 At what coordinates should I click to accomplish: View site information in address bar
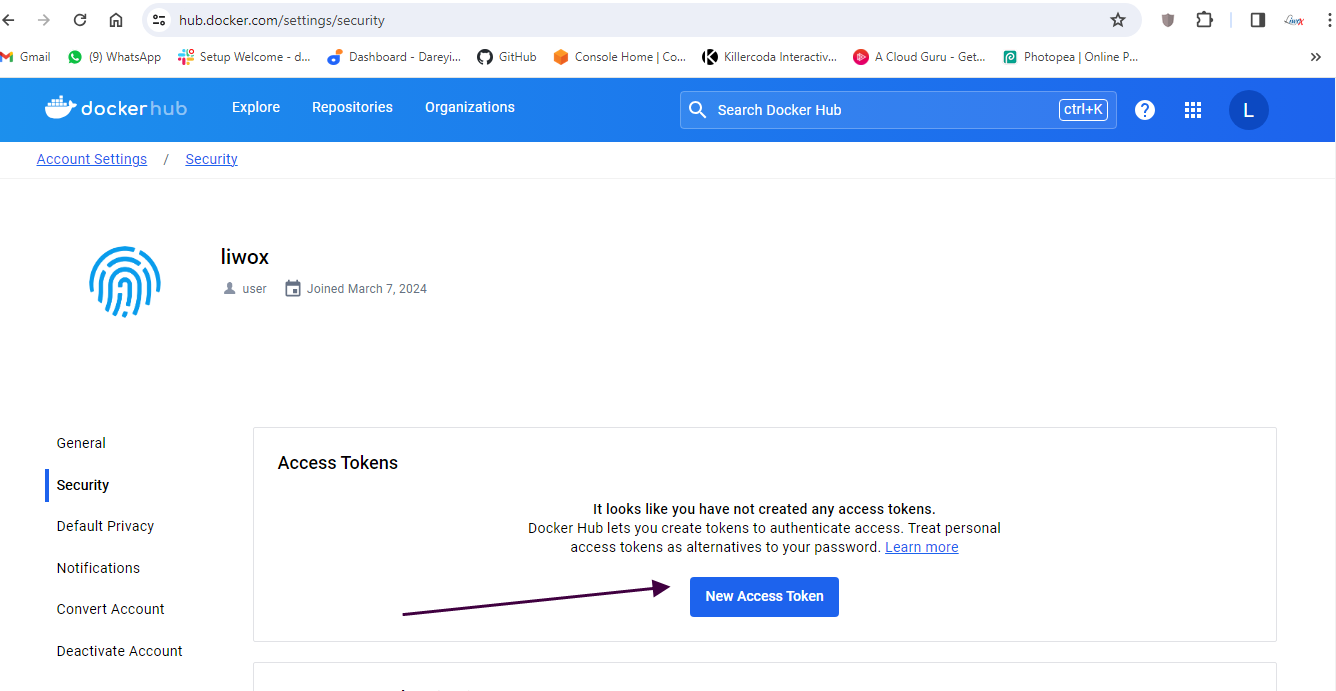[x=159, y=20]
